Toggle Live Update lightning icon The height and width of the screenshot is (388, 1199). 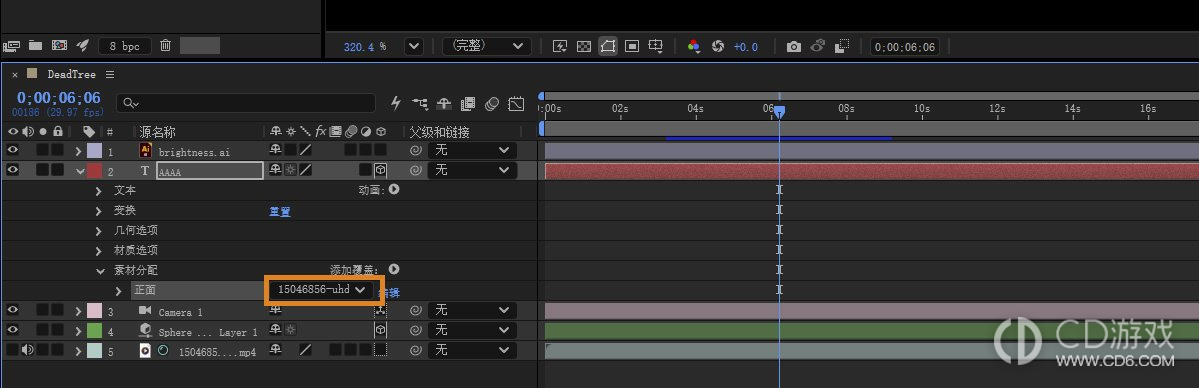(x=395, y=103)
